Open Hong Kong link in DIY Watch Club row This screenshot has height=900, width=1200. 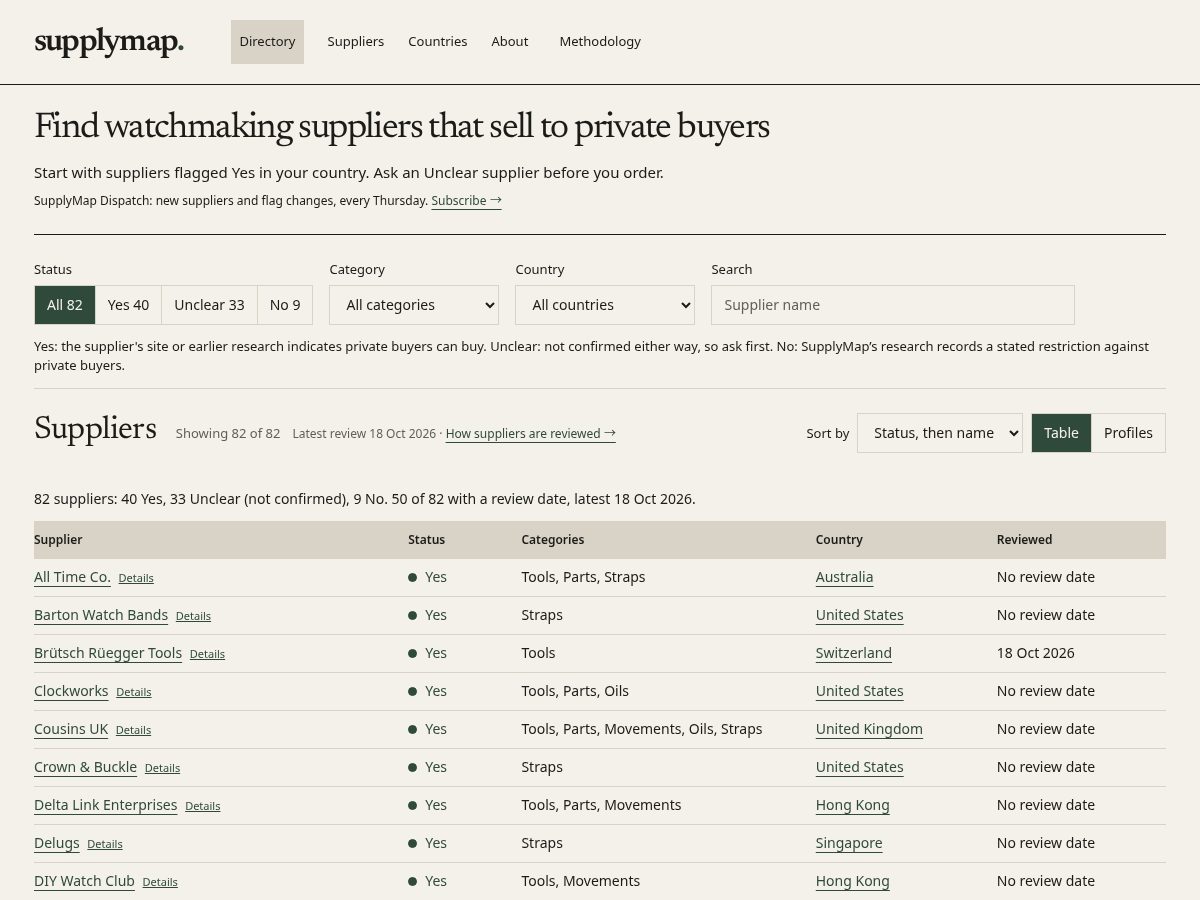tap(852, 881)
